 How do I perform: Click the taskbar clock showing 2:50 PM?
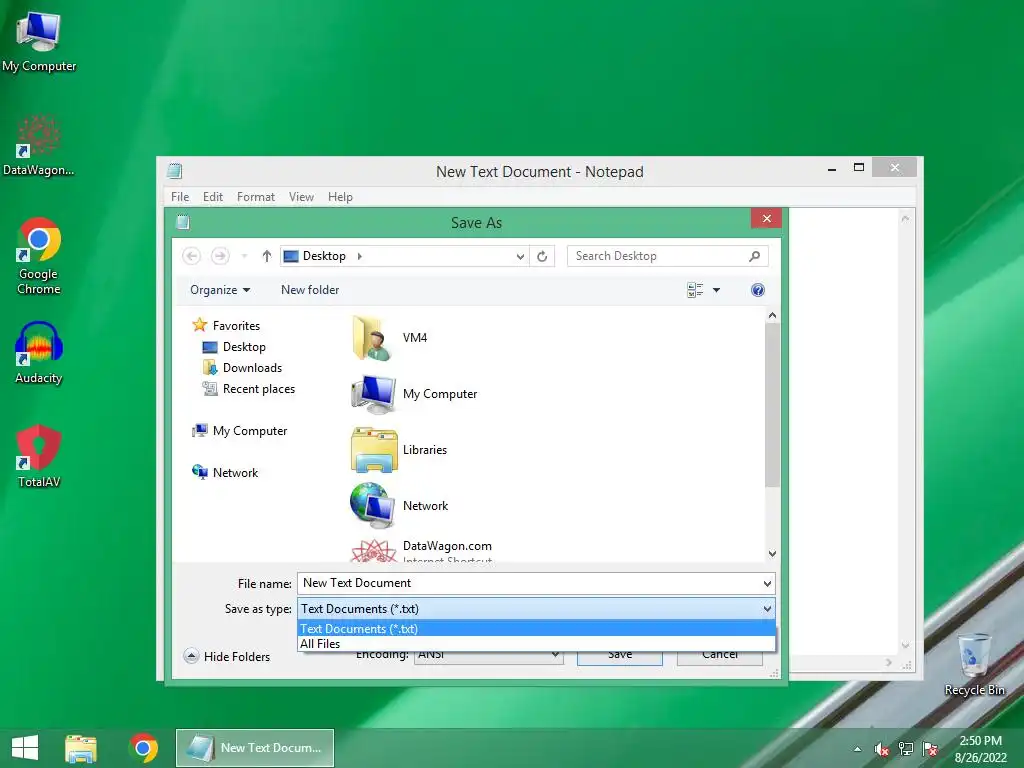tap(980, 749)
